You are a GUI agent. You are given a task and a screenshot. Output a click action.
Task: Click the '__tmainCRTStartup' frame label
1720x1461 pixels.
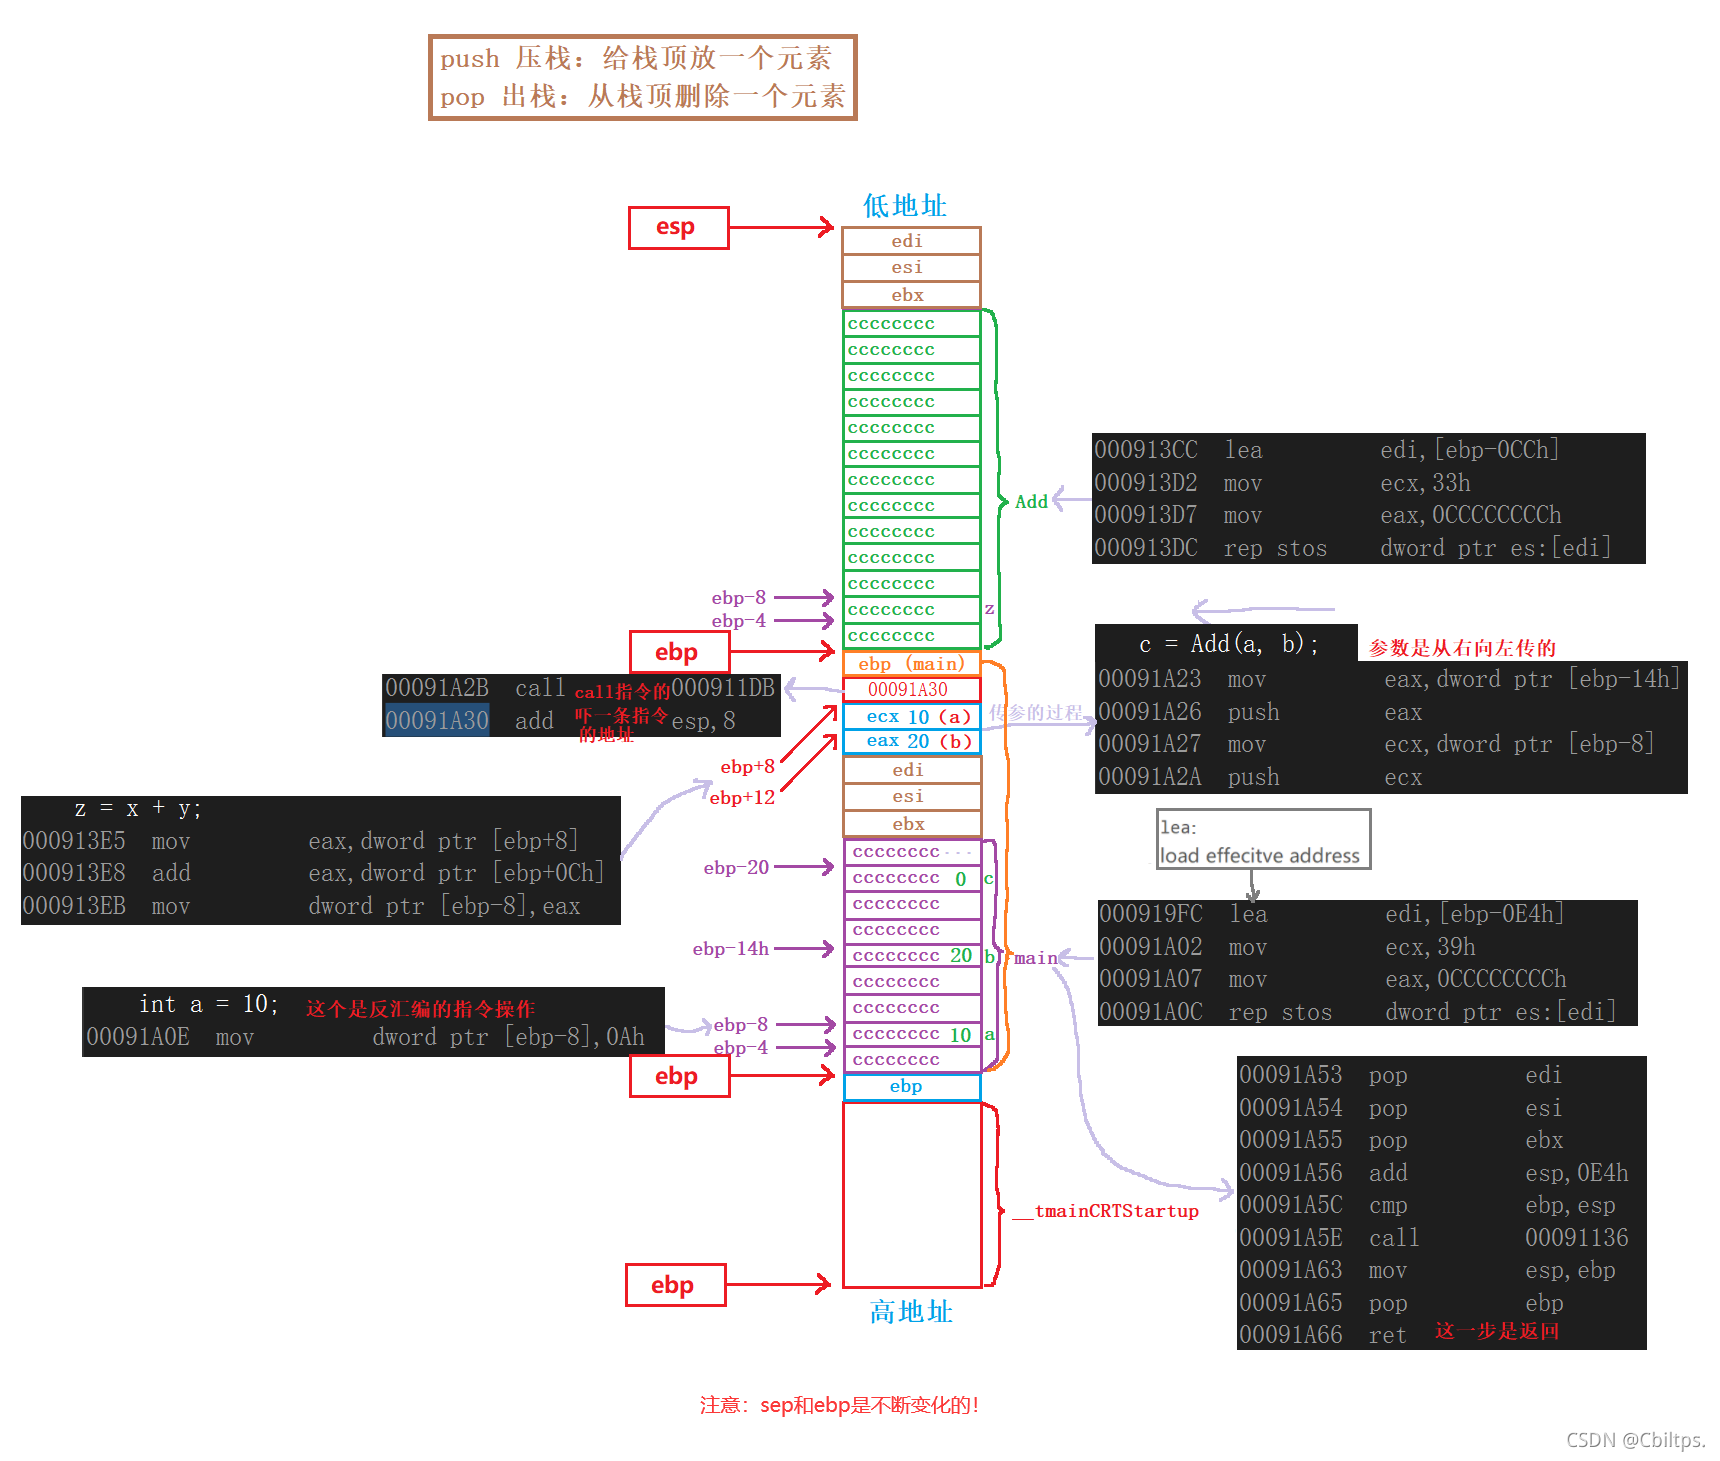point(1105,1211)
